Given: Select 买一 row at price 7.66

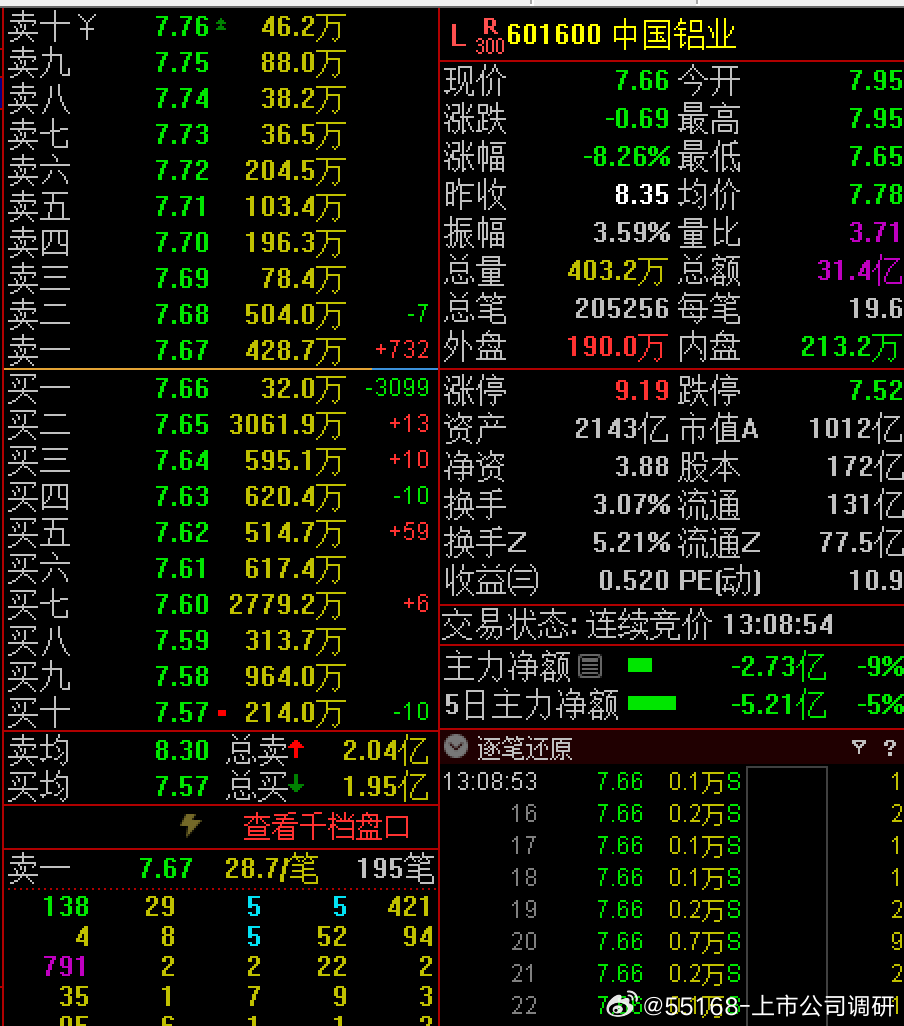Looking at the screenshot, I should (220, 389).
